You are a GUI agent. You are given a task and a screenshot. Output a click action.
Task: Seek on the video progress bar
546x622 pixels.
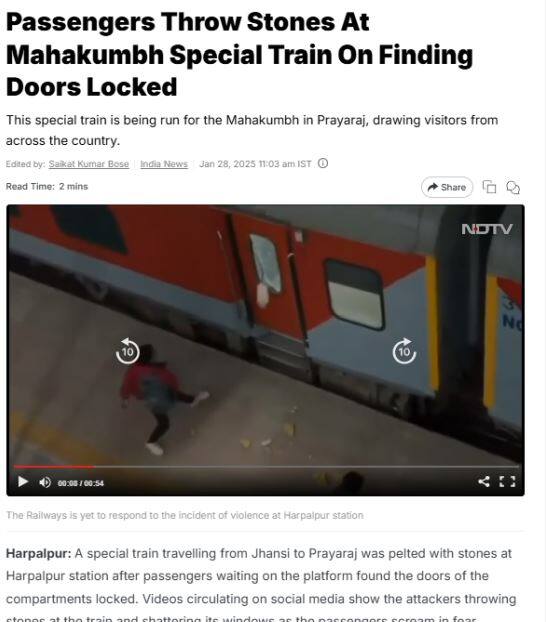(x=265, y=467)
